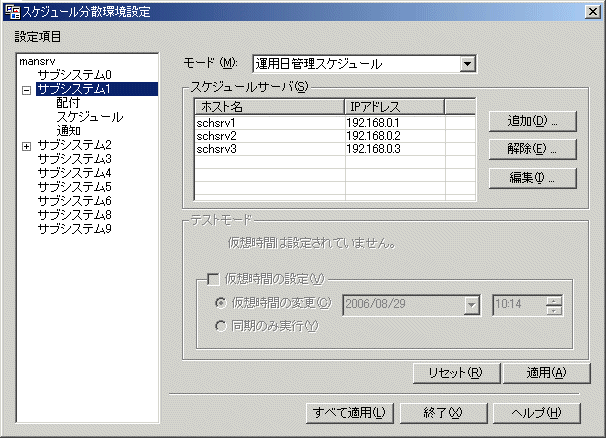Click IP address 192.168.0.3 cell
Screen dimensions: 606x438
[395, 149]
